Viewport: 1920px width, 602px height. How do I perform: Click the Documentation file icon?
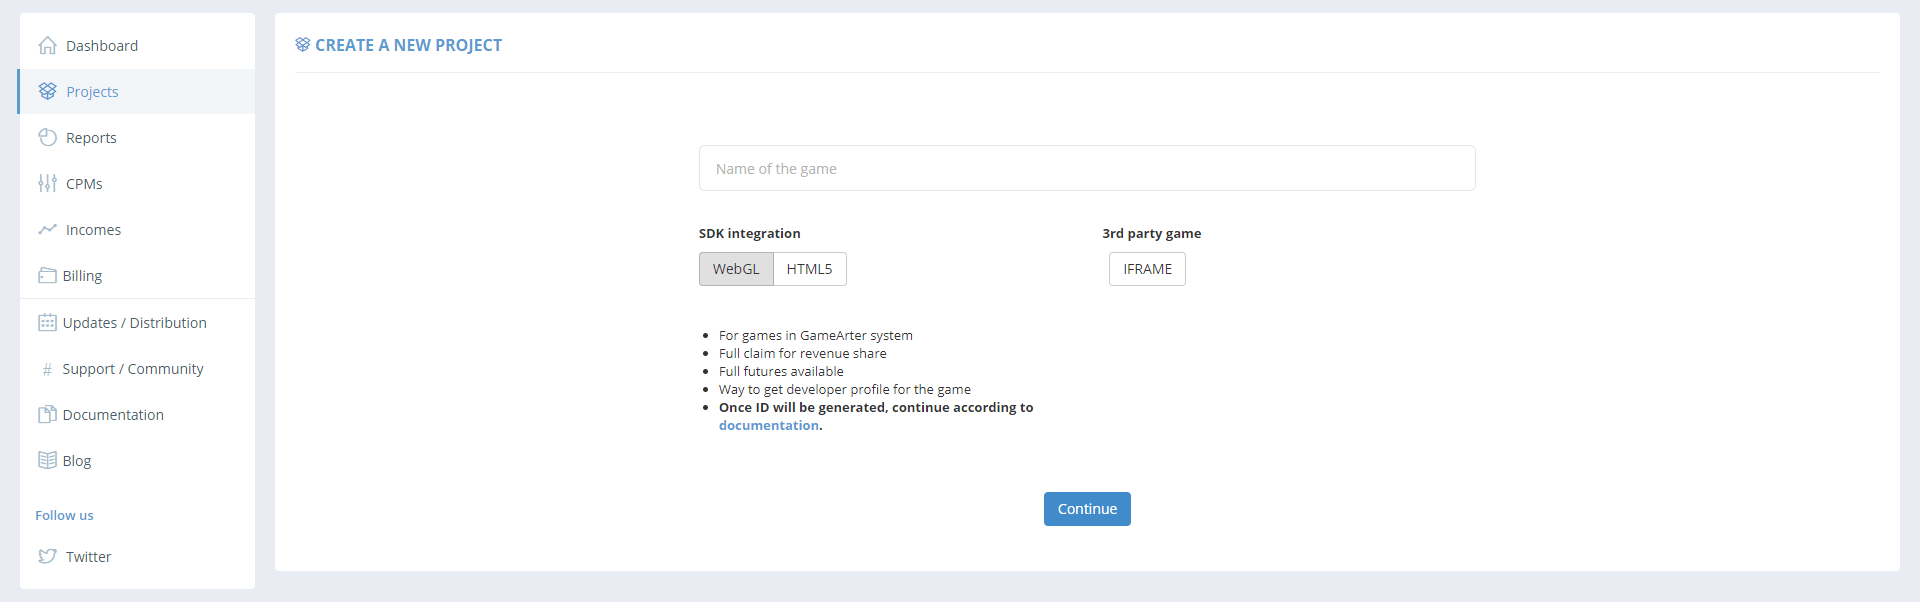coord(47,415)
